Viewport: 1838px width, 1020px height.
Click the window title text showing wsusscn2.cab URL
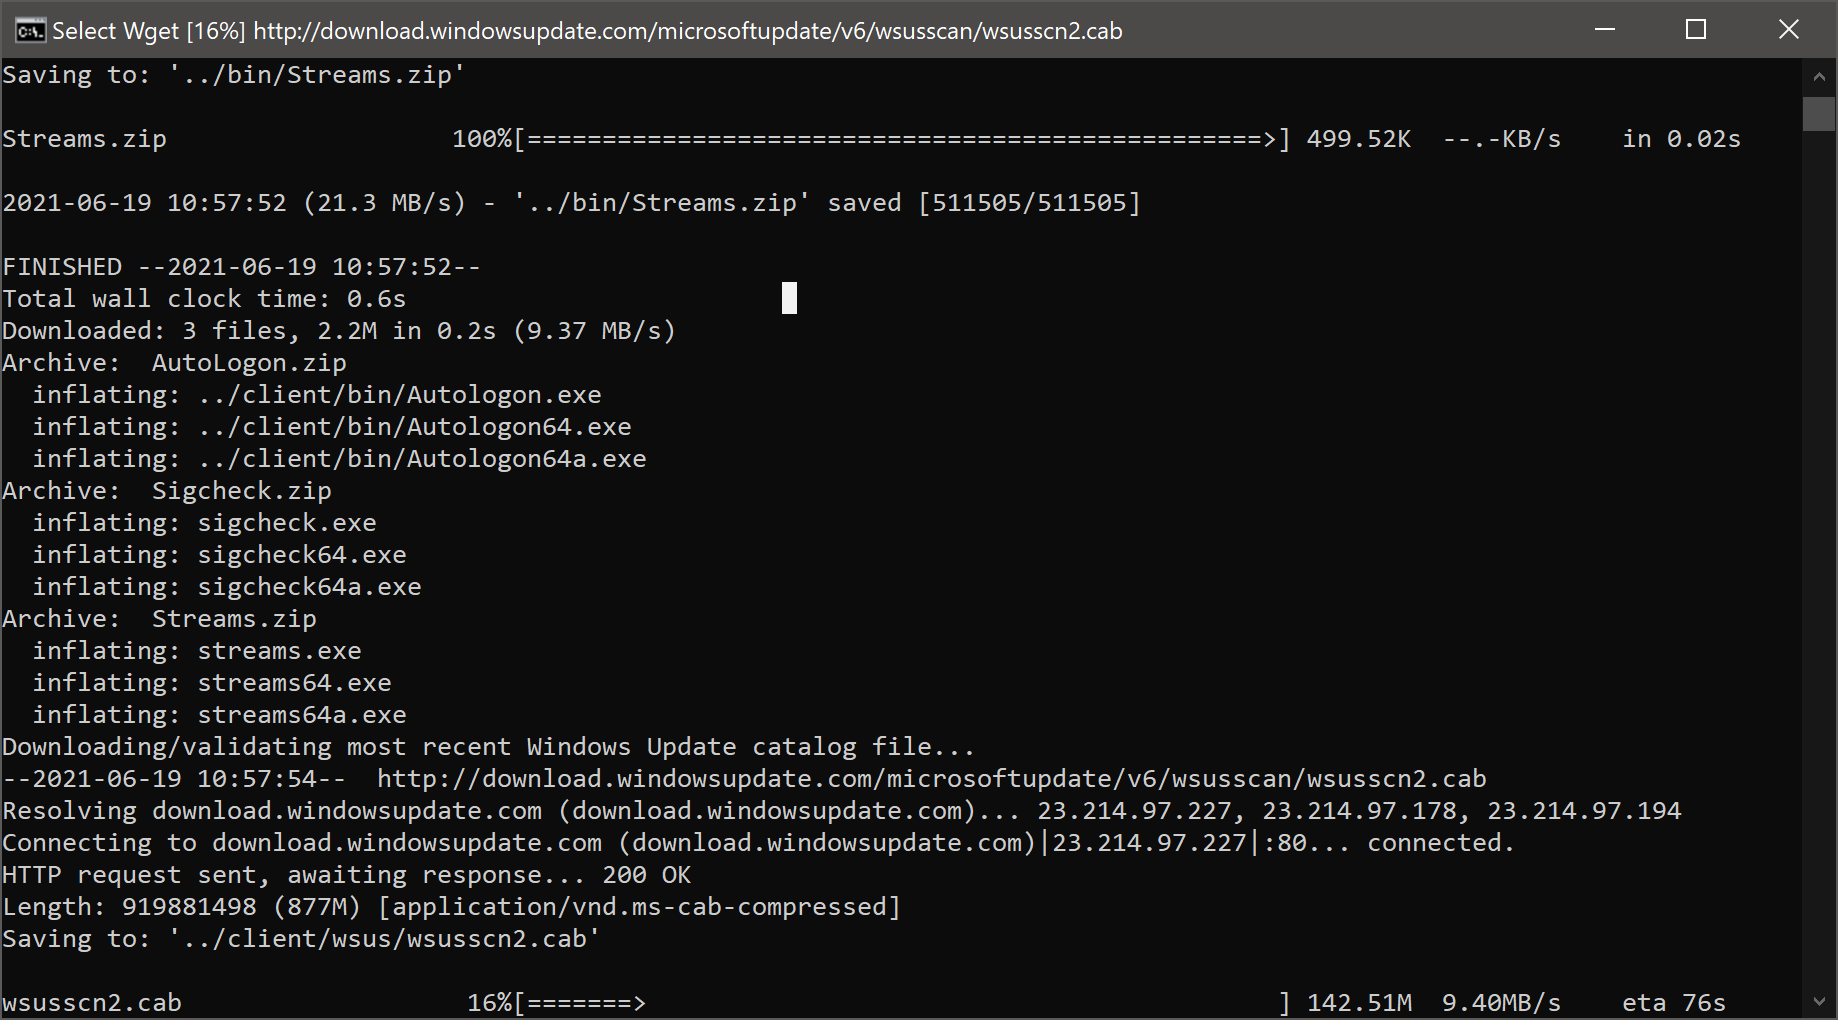pyautogui.click(x=587, y=31)
